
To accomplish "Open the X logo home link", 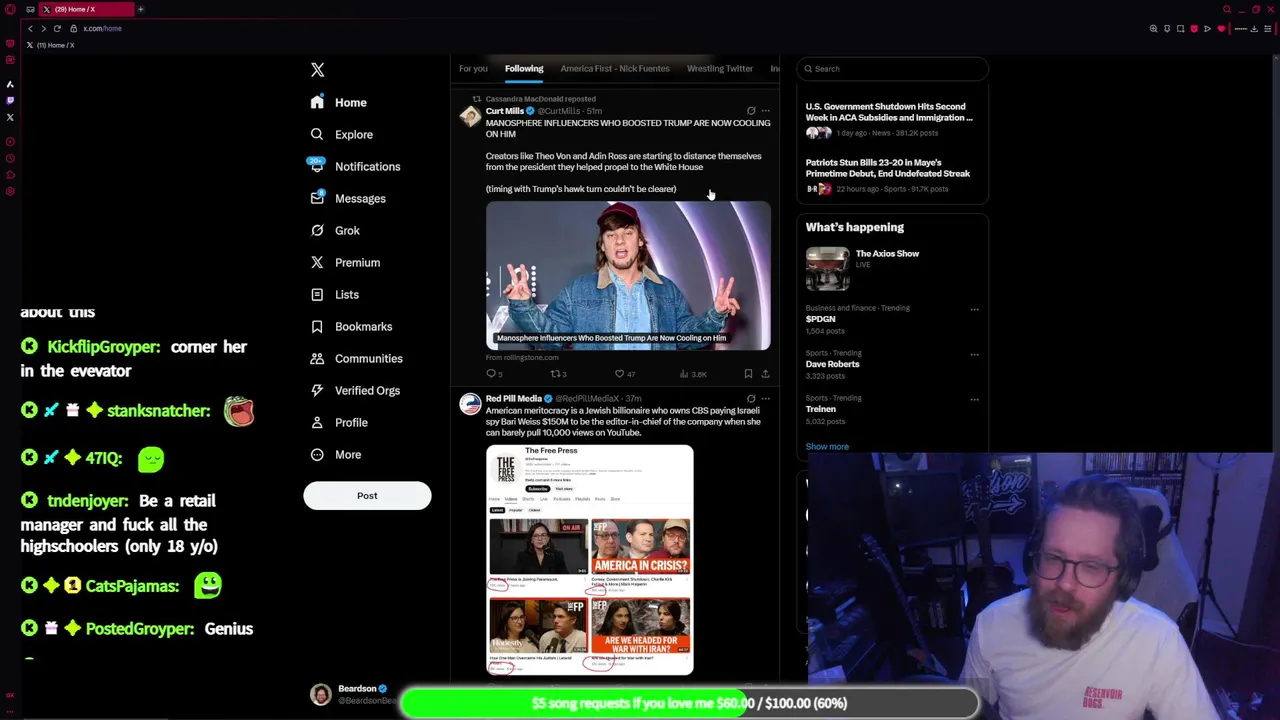I will coord(317,70).
